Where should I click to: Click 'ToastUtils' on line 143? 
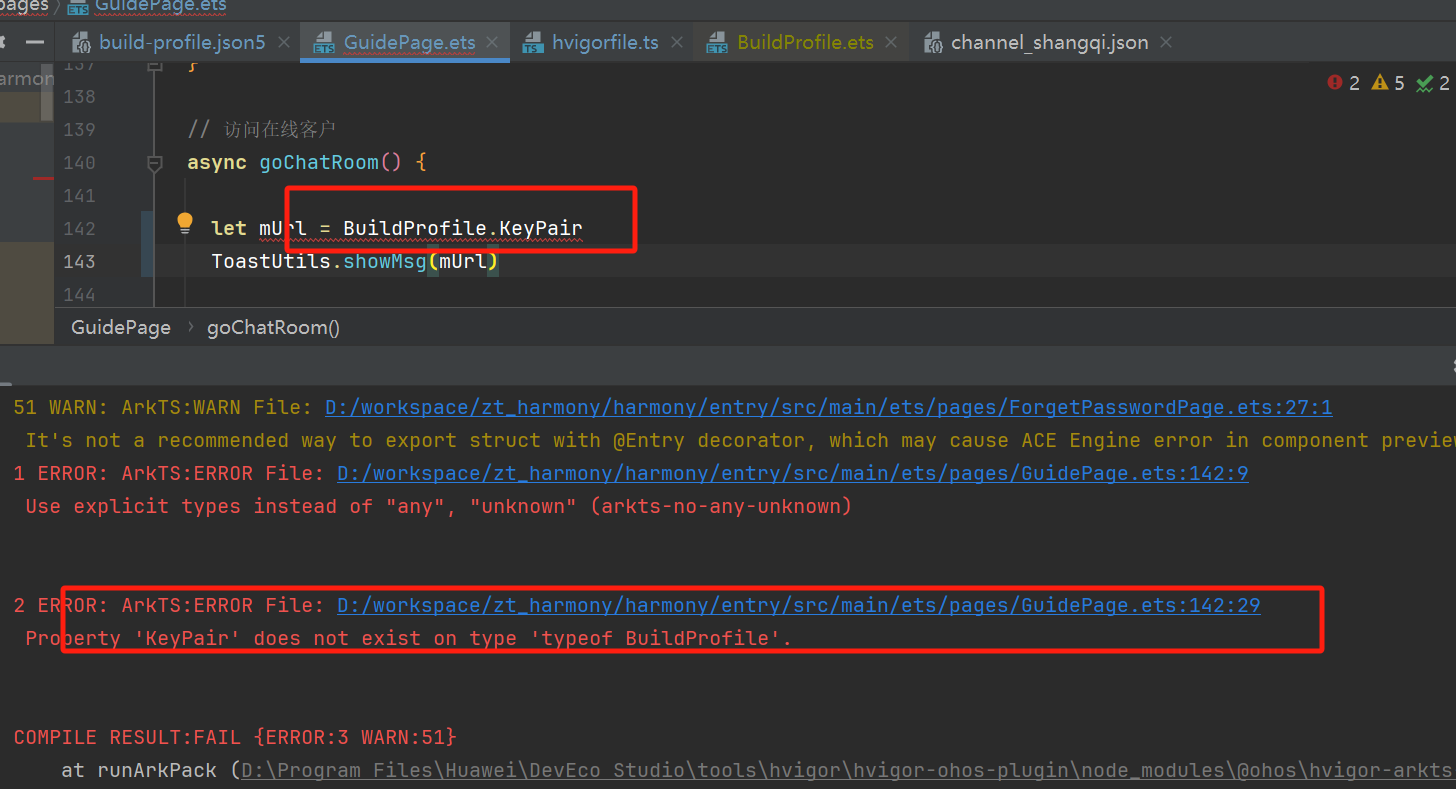[x=271, y=262]
